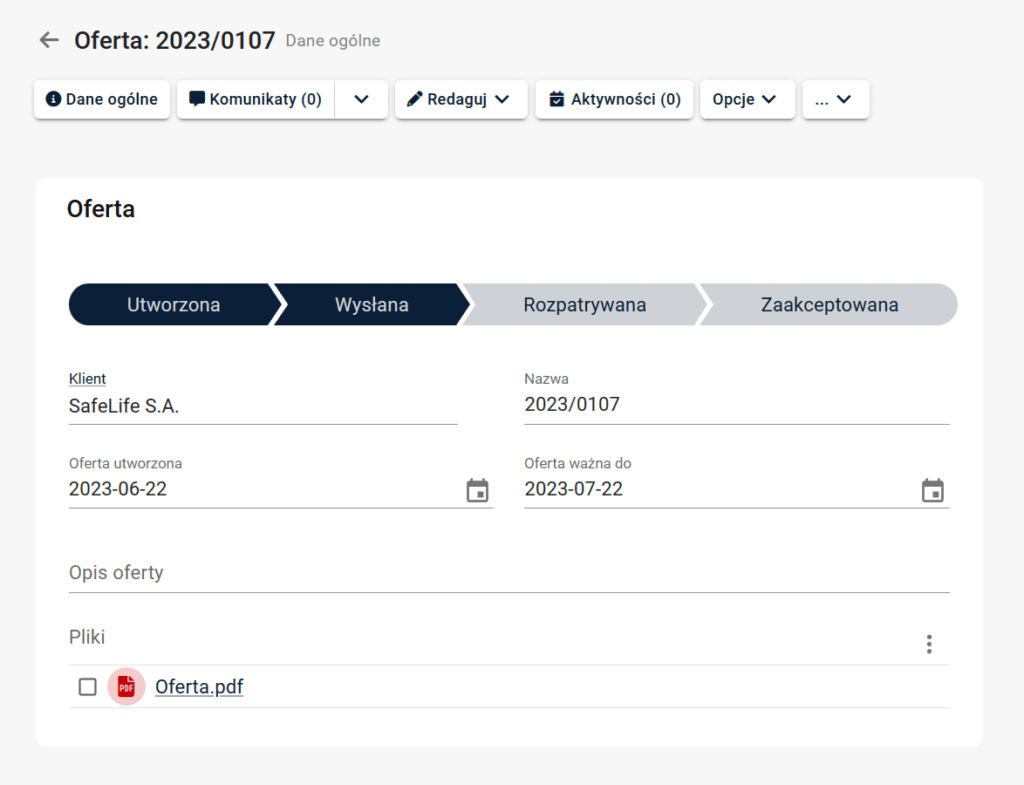The width and height of the screenshot is (1024, 785).
Task: Focus the Nazwa field with 2023/0107
Action: coord(735,405)
